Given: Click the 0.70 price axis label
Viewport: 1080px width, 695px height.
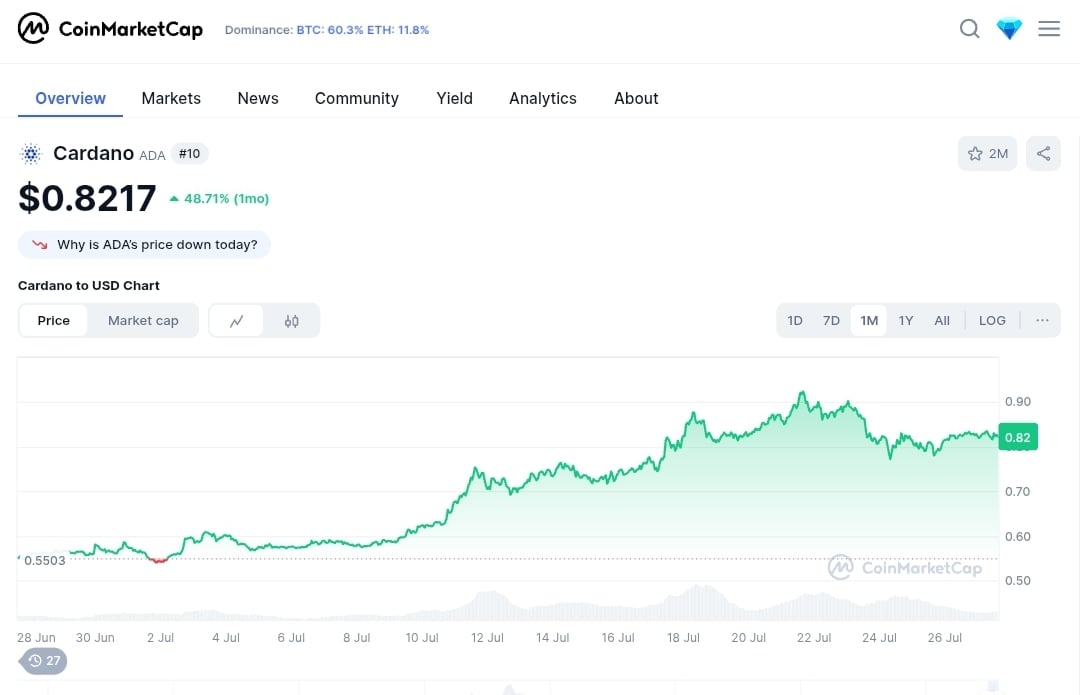Looking at the screenshot, I should point(1018,492).
